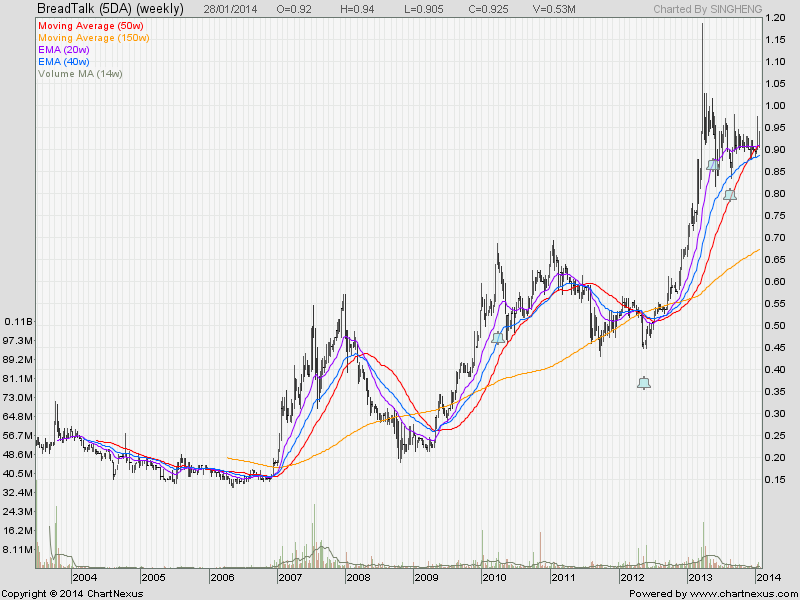800x600 pixels.
Task: Click the 2011 year label on time axis
Action: [x=563, y=577]
